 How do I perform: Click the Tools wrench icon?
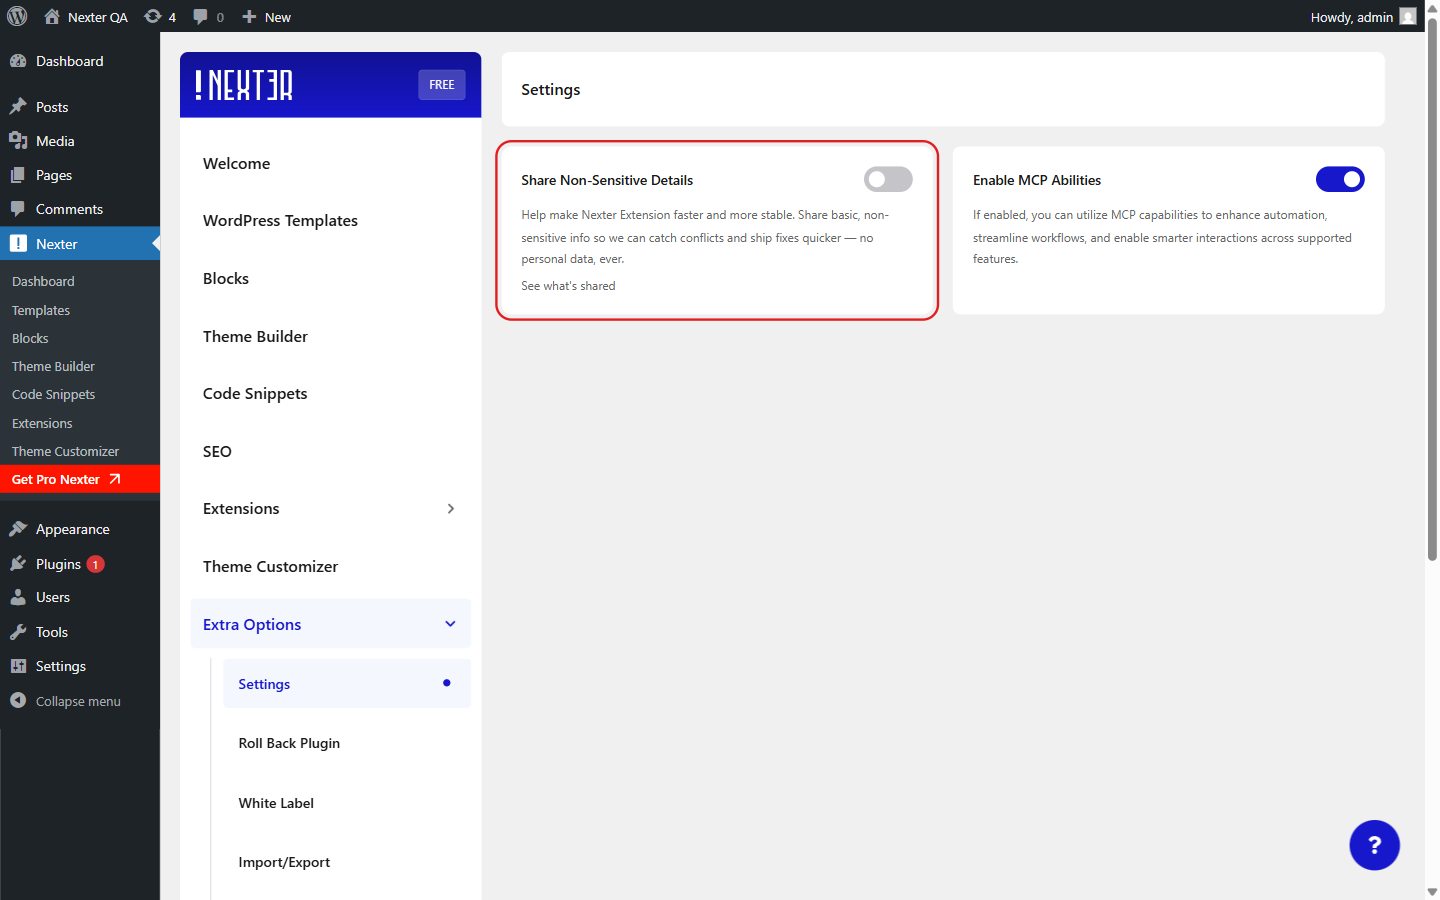(x=18, y=632)
